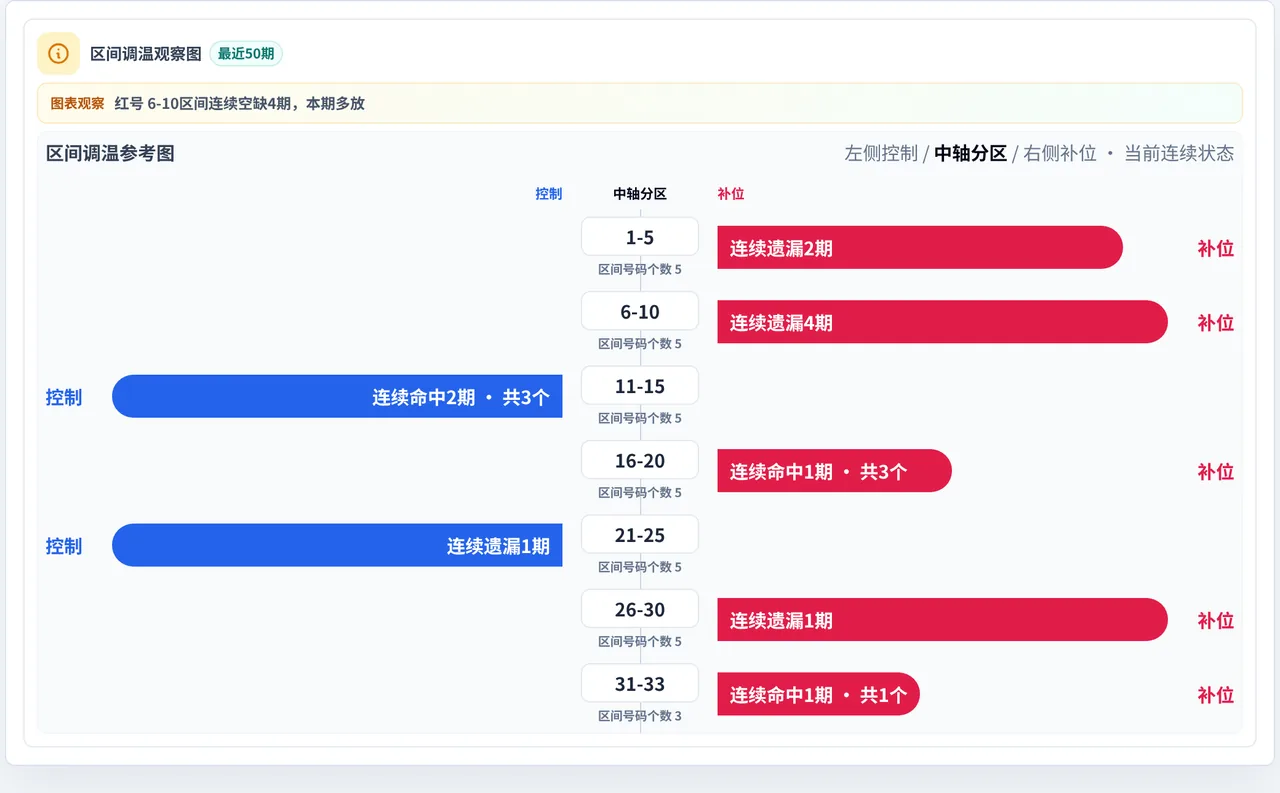
Task: Select the 26-30 zone box
Action: click(640, 609)
